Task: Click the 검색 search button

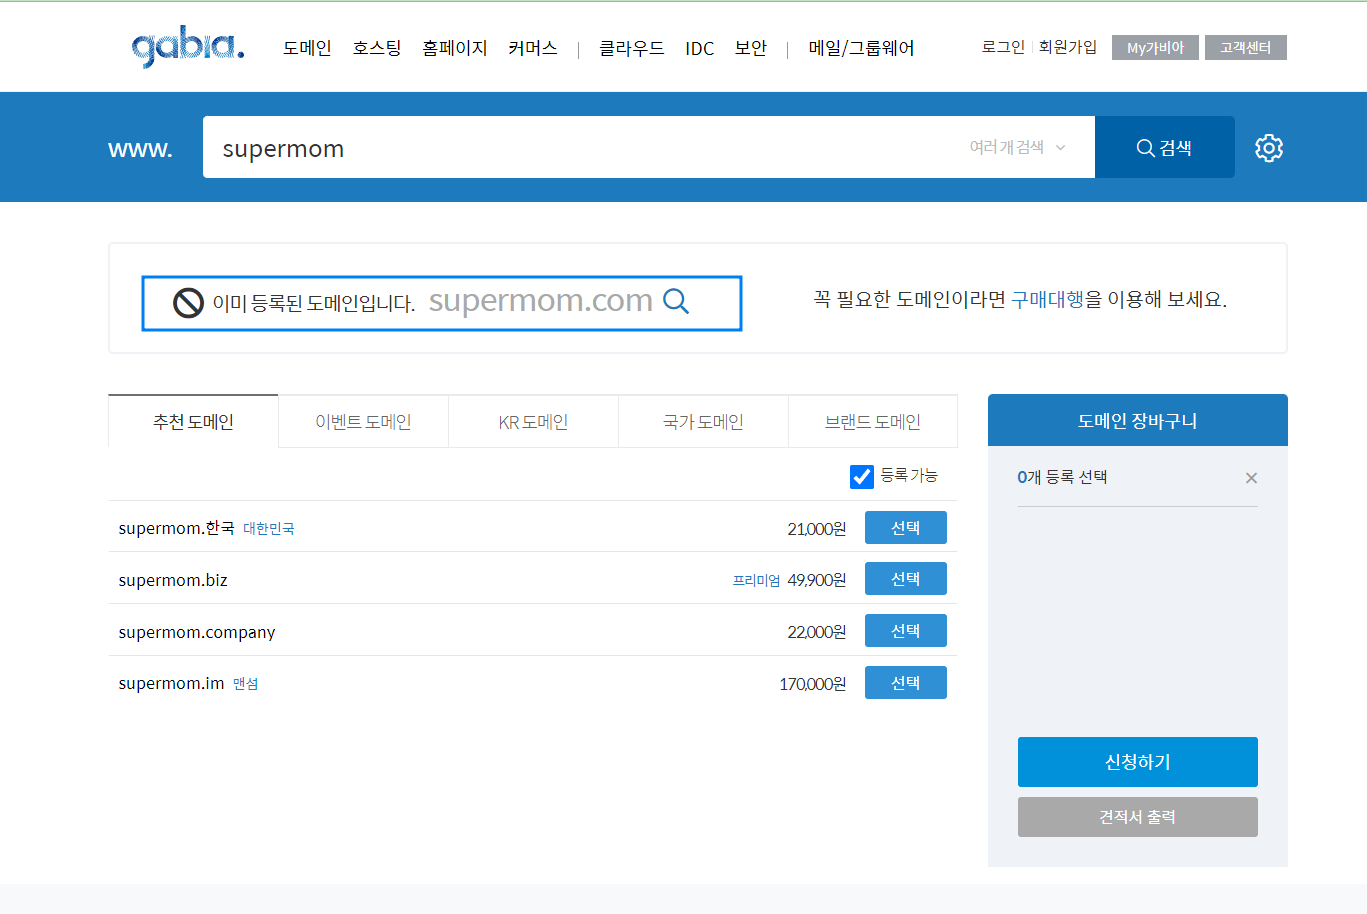Action: 1165,147
